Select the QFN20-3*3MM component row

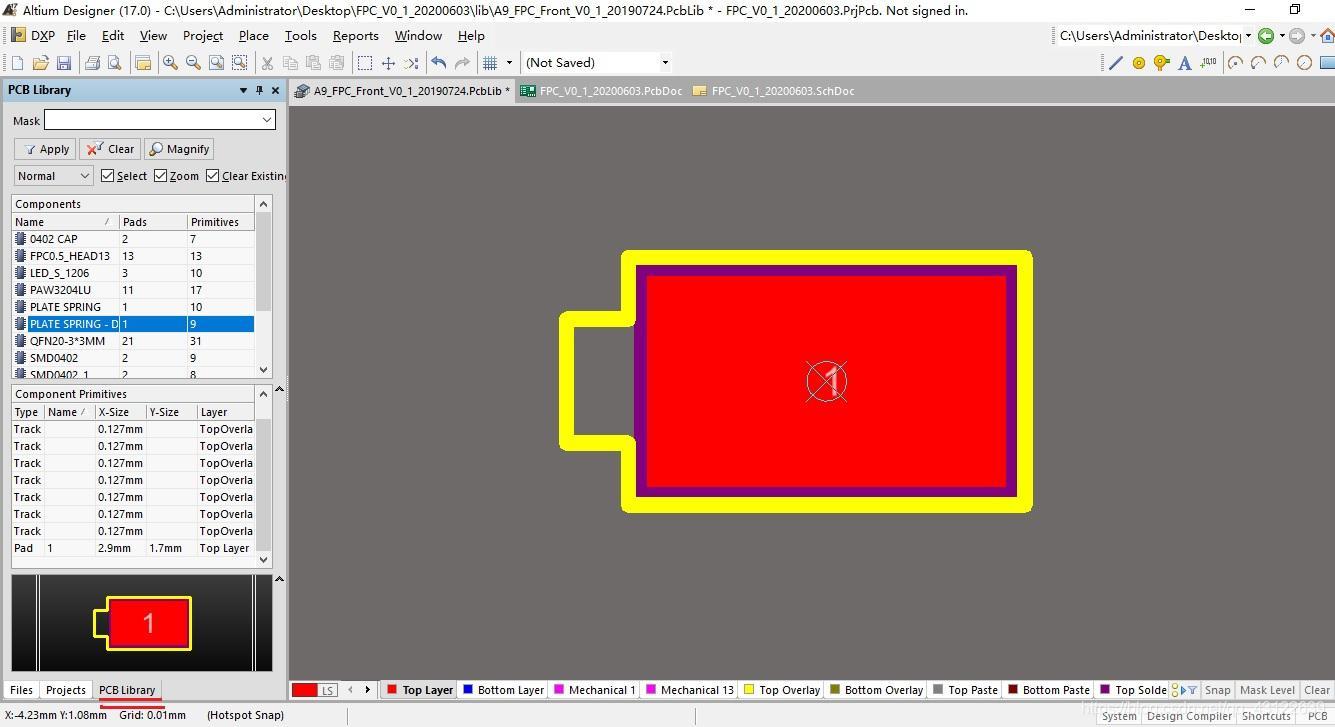(x=134, y=341)
